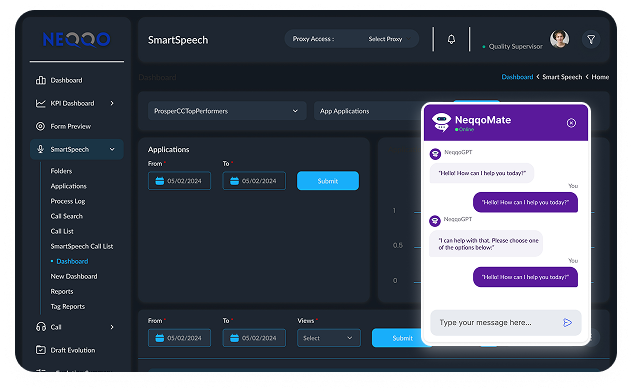Open the Select Proxy dropdown

pos(389,39)
